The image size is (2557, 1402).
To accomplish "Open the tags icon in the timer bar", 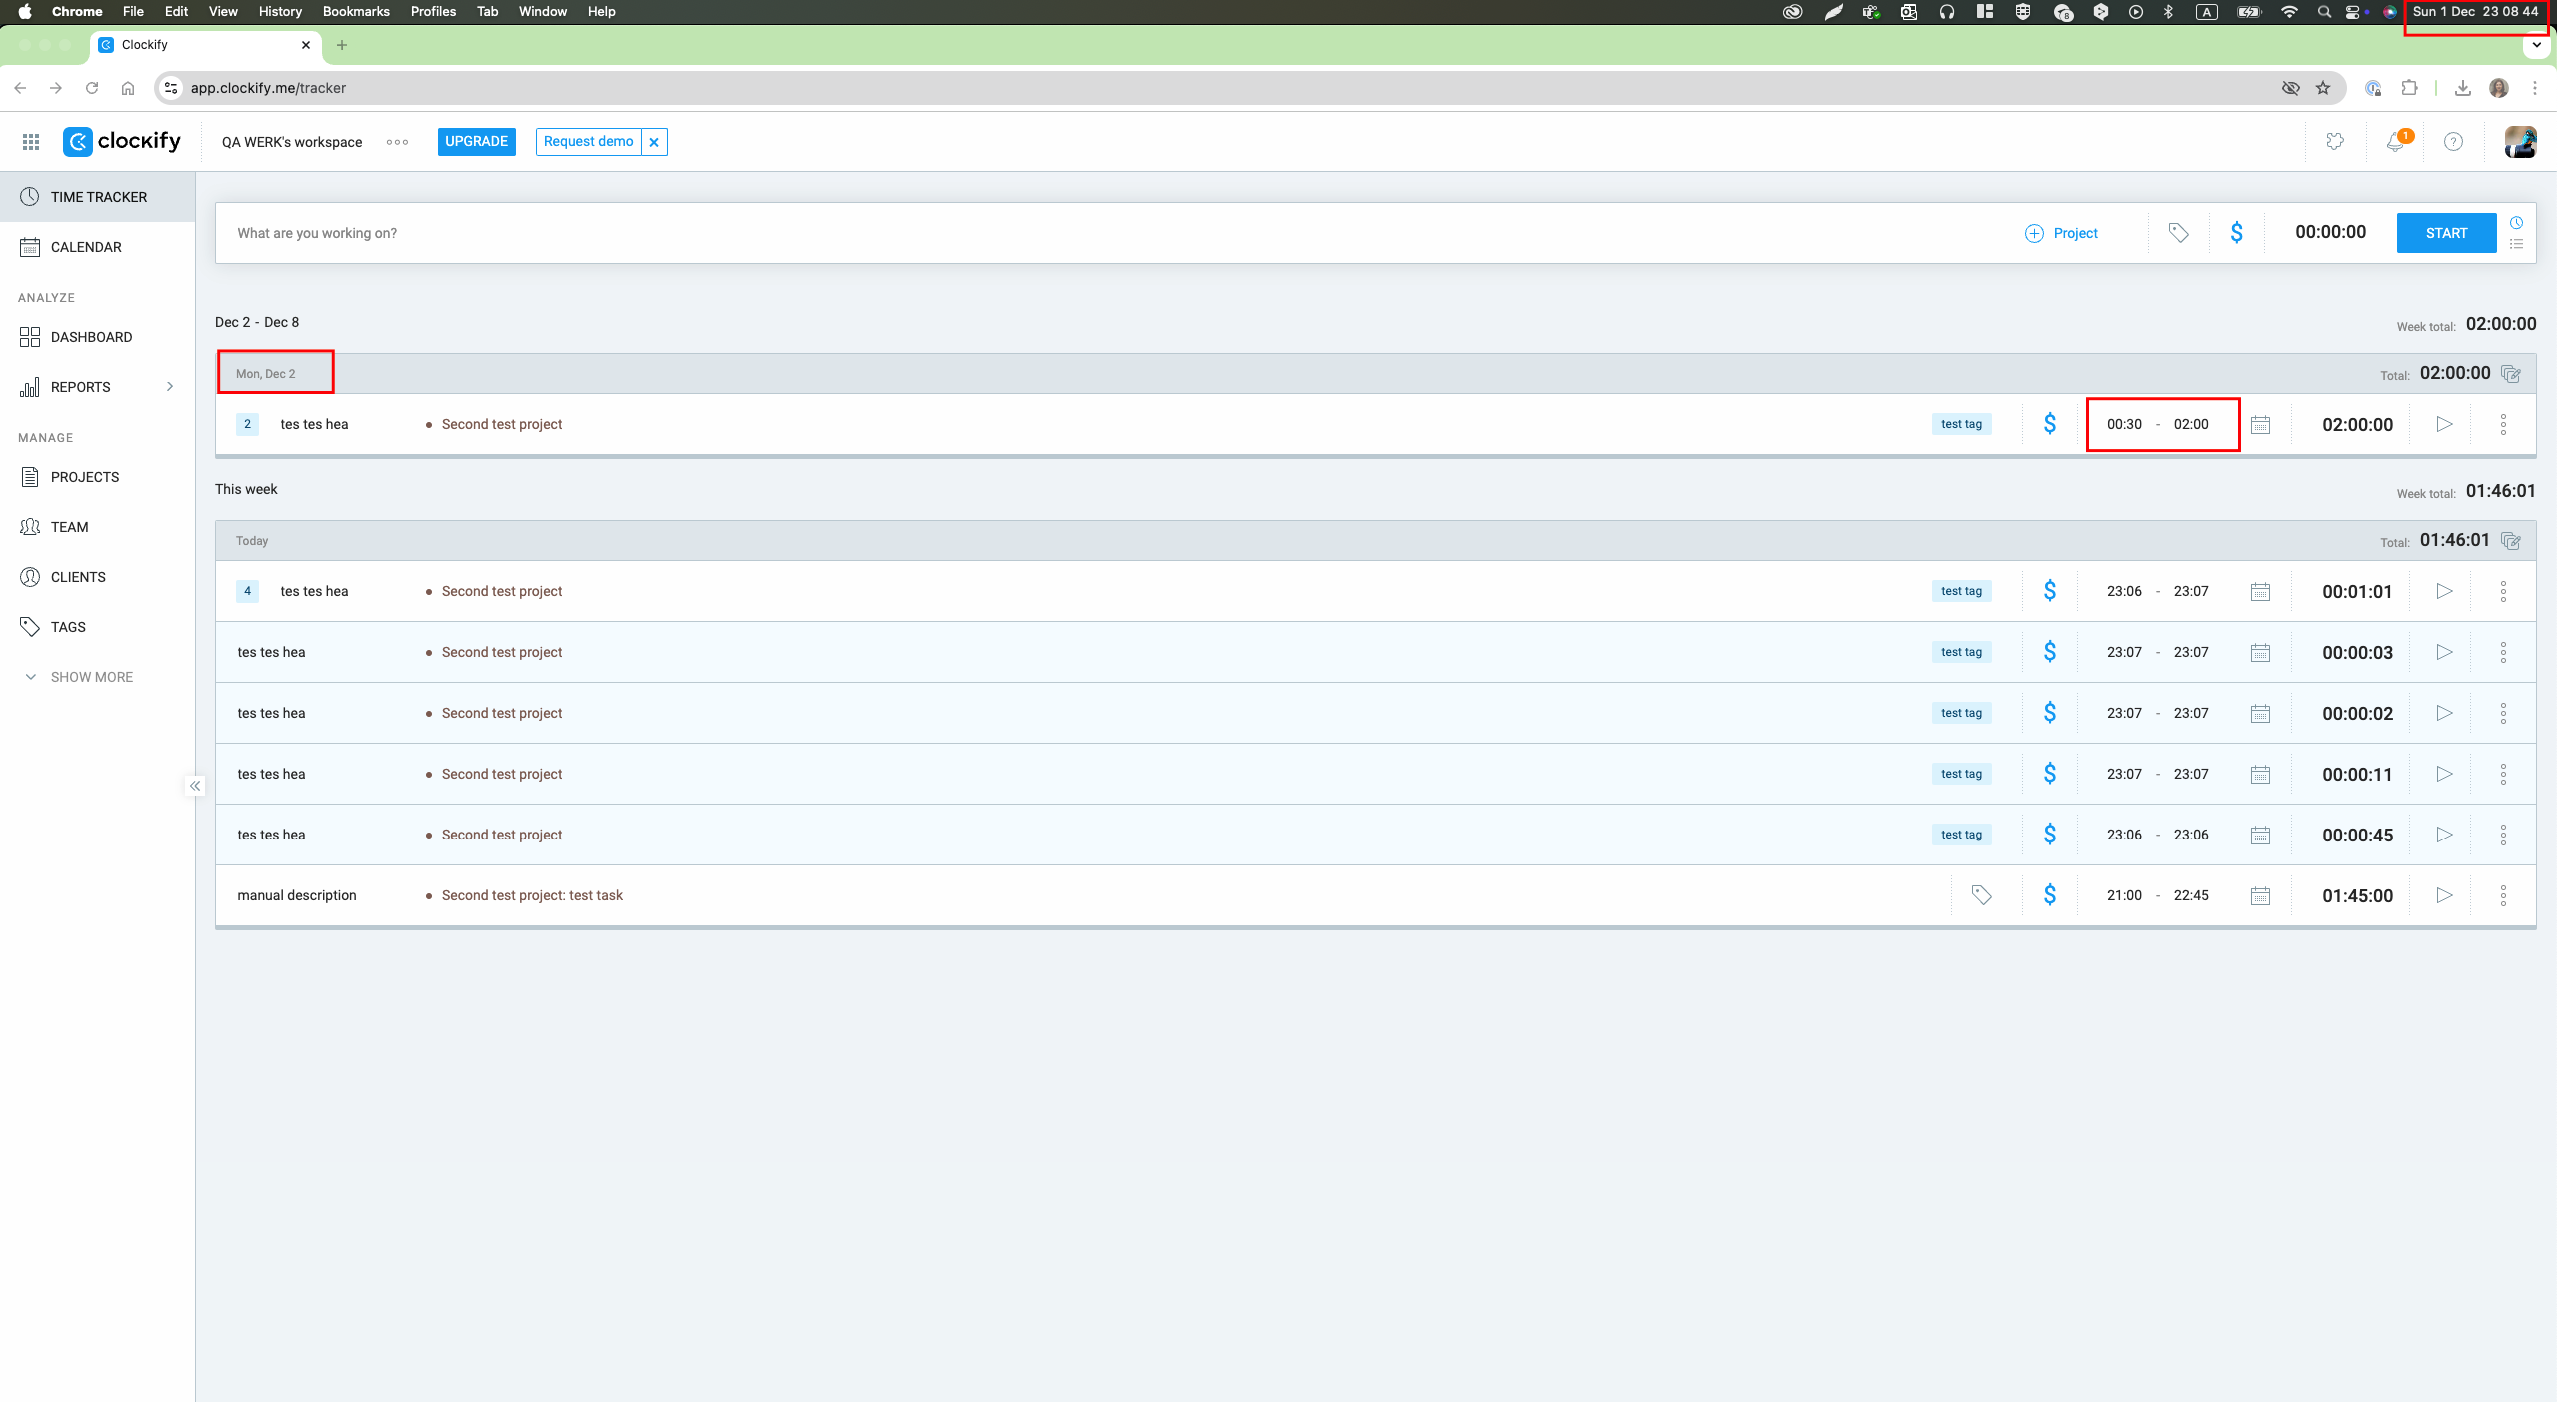I will coord(2178,233).
